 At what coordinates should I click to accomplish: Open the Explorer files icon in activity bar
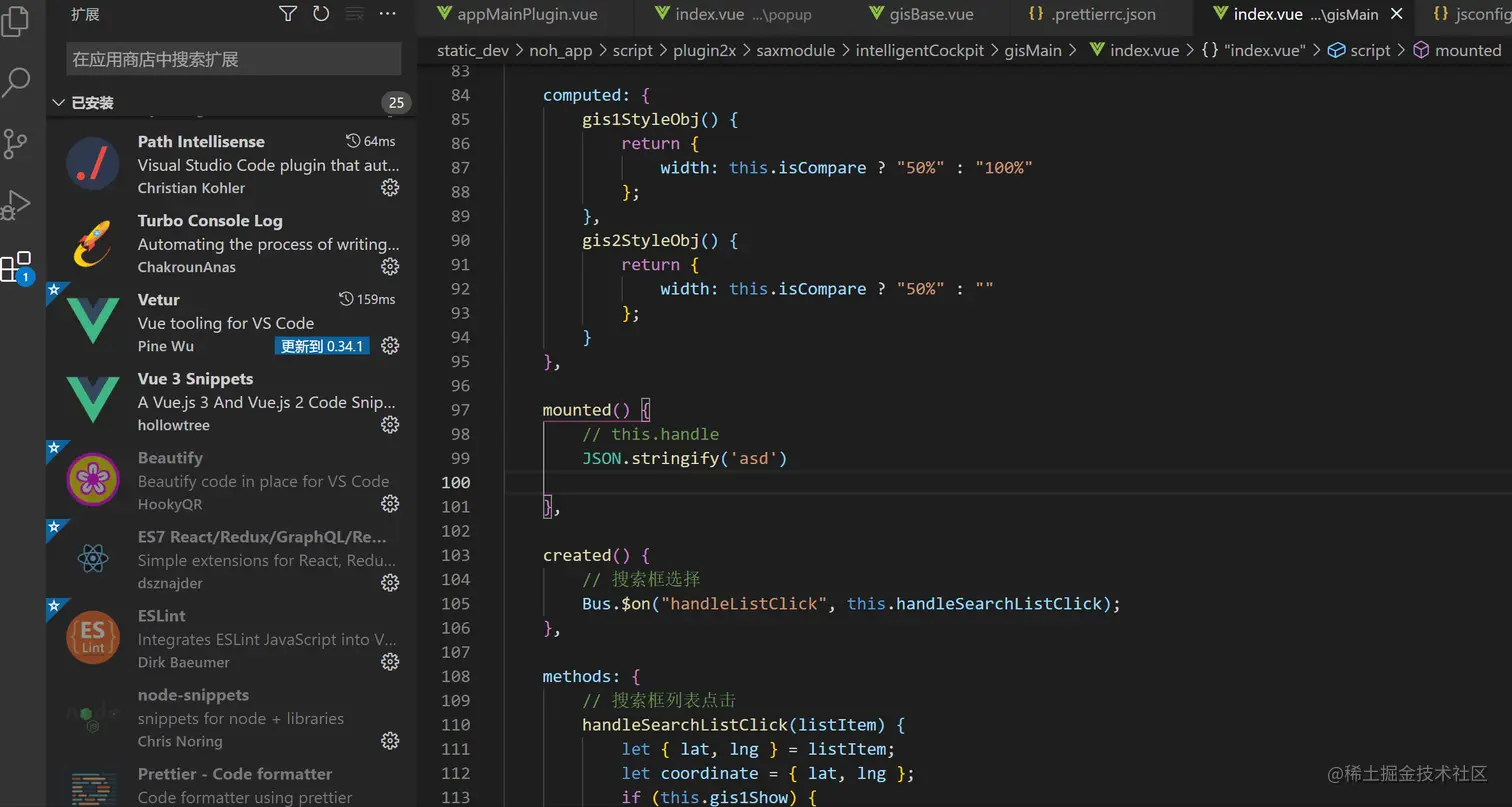point(16,22)
